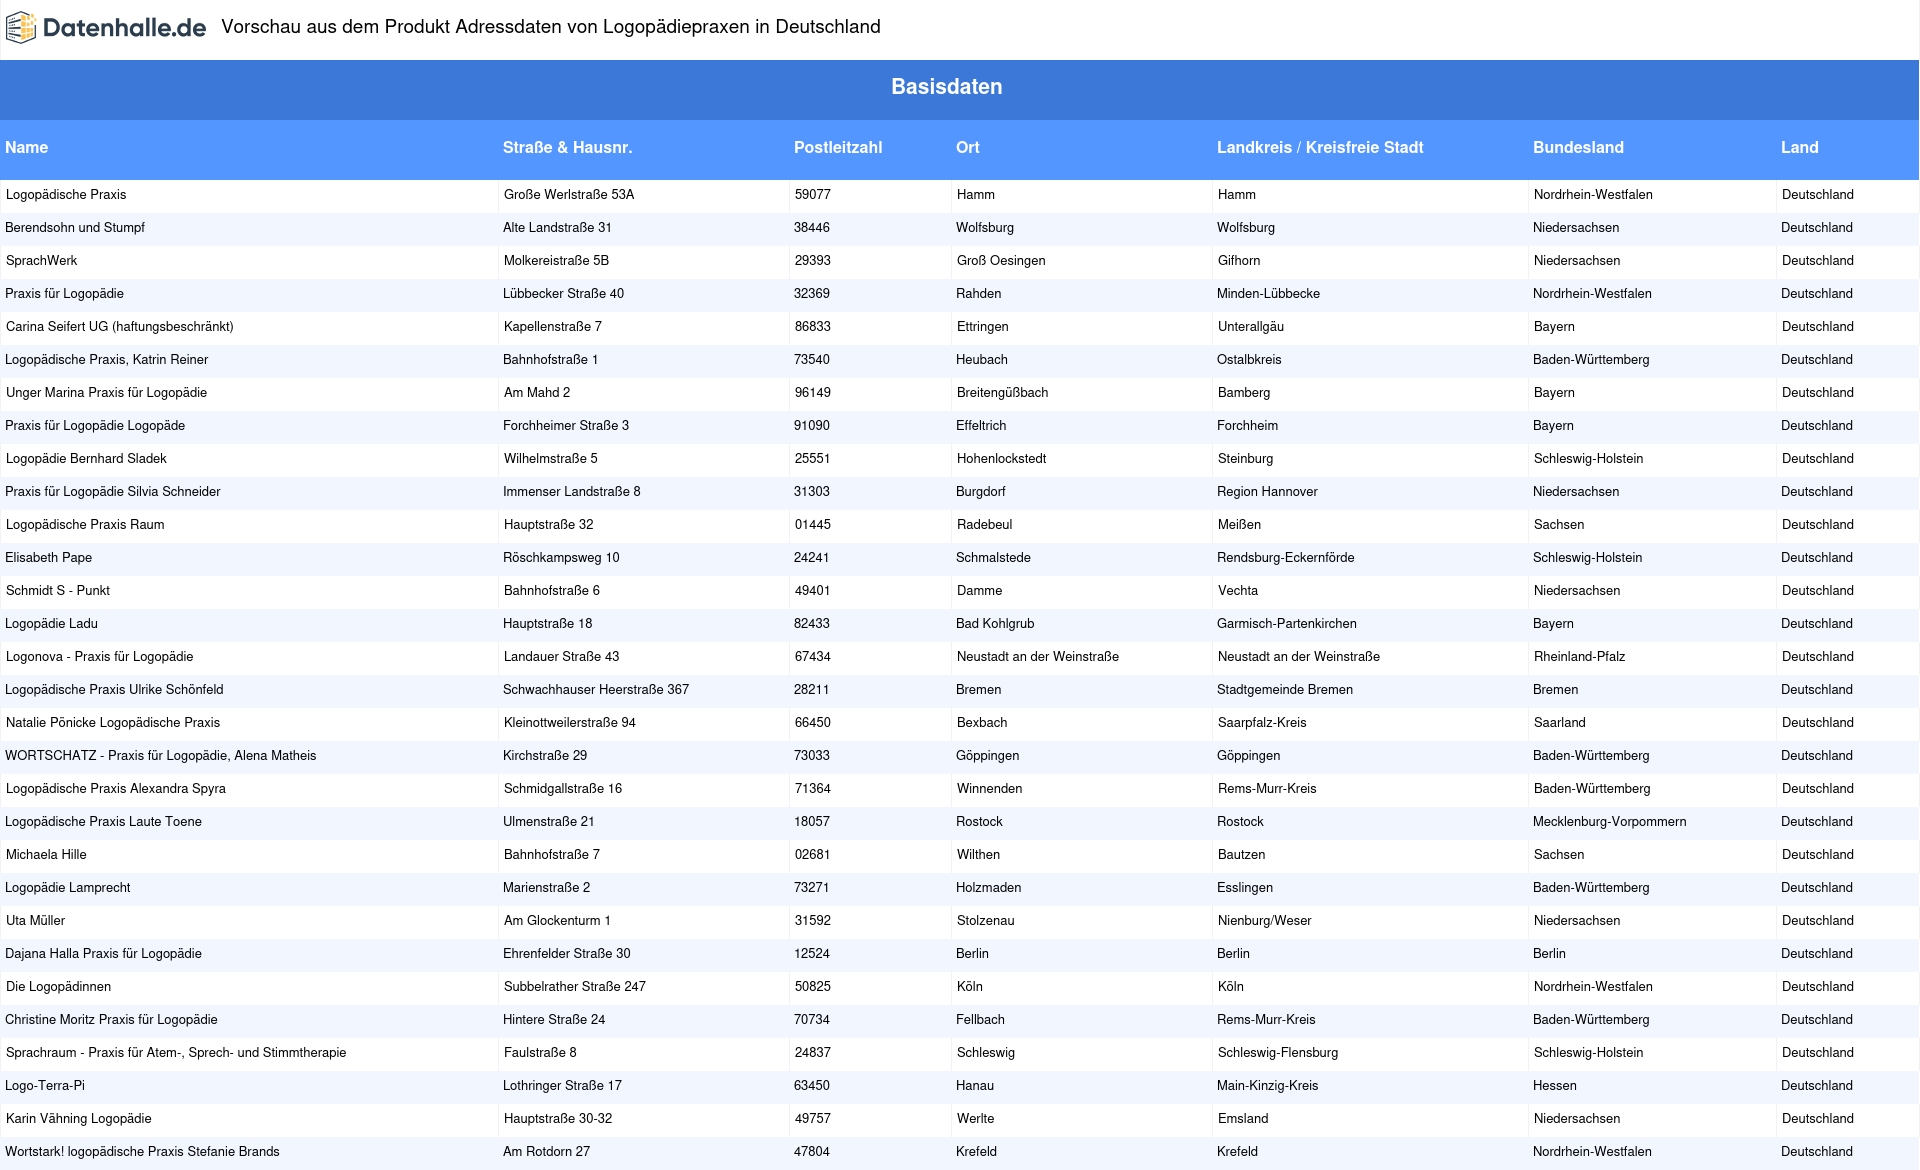Click the Landkreis / Kreisfreie Stadt column header
Image resolution: width=1920 pixels, height=1170 pixels.
pos(1320,148)
